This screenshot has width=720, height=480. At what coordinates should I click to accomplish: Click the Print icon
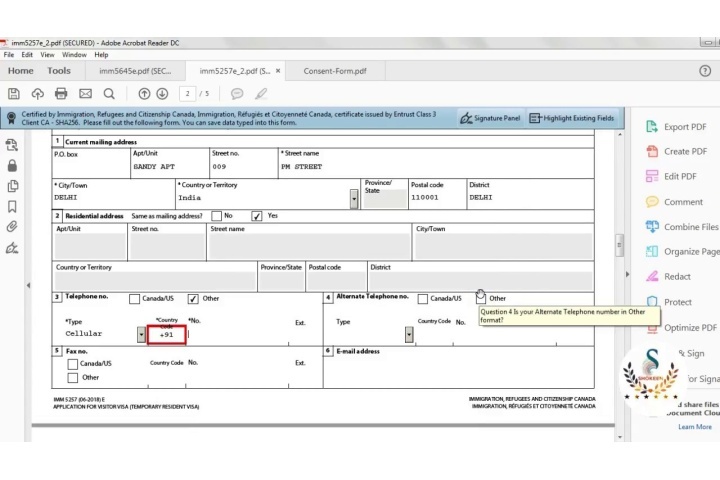tap(61, 94)
